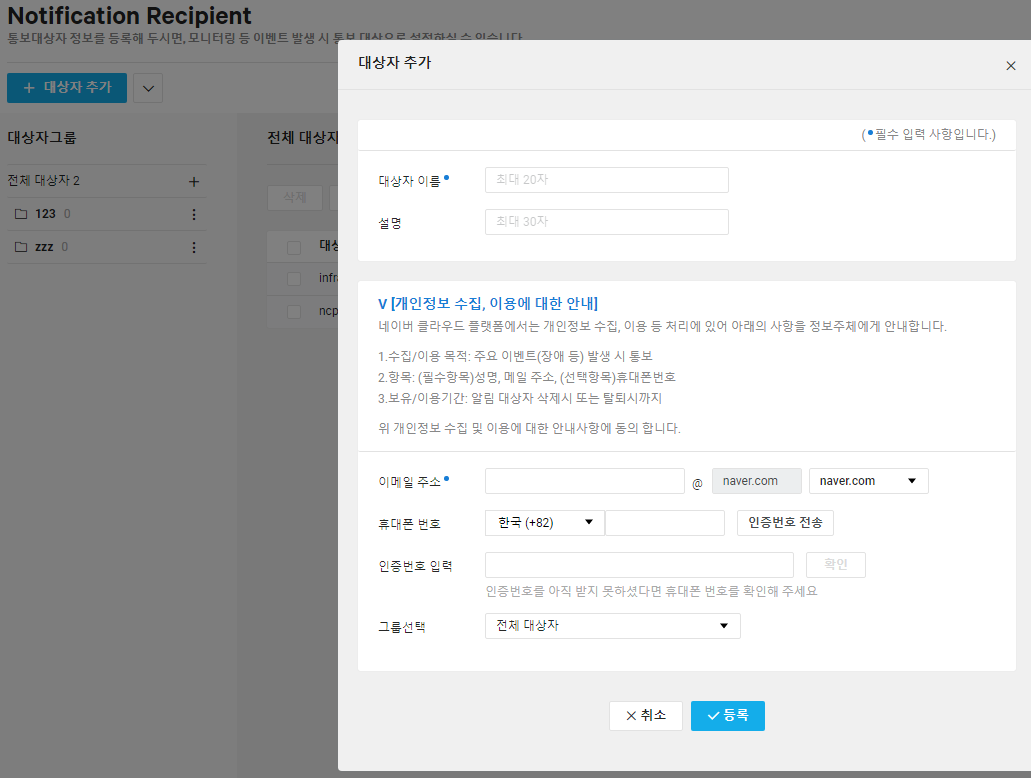This screenshot has height=778, width=1031.
Task: Click the 이메일 주소 username input field
Action: click(585, 481)
